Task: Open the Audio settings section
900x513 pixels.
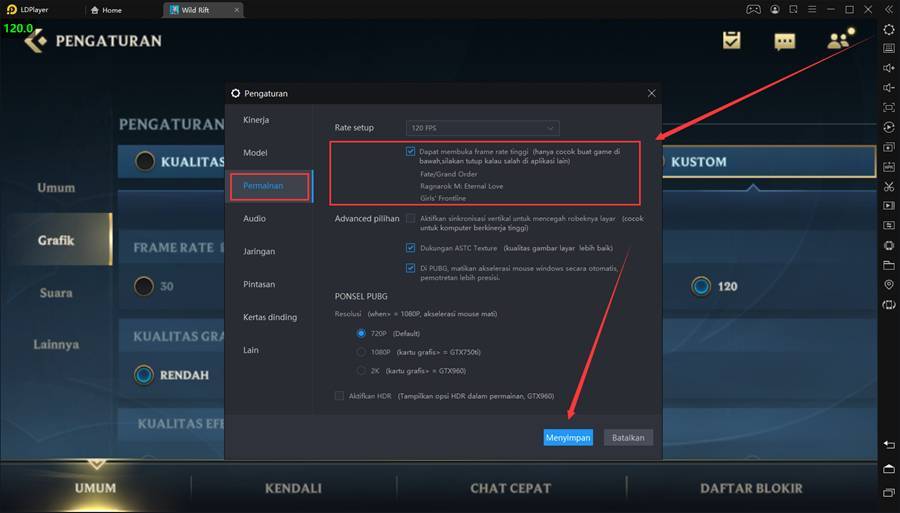Action: pyautogui.click(x=254, y=218)
